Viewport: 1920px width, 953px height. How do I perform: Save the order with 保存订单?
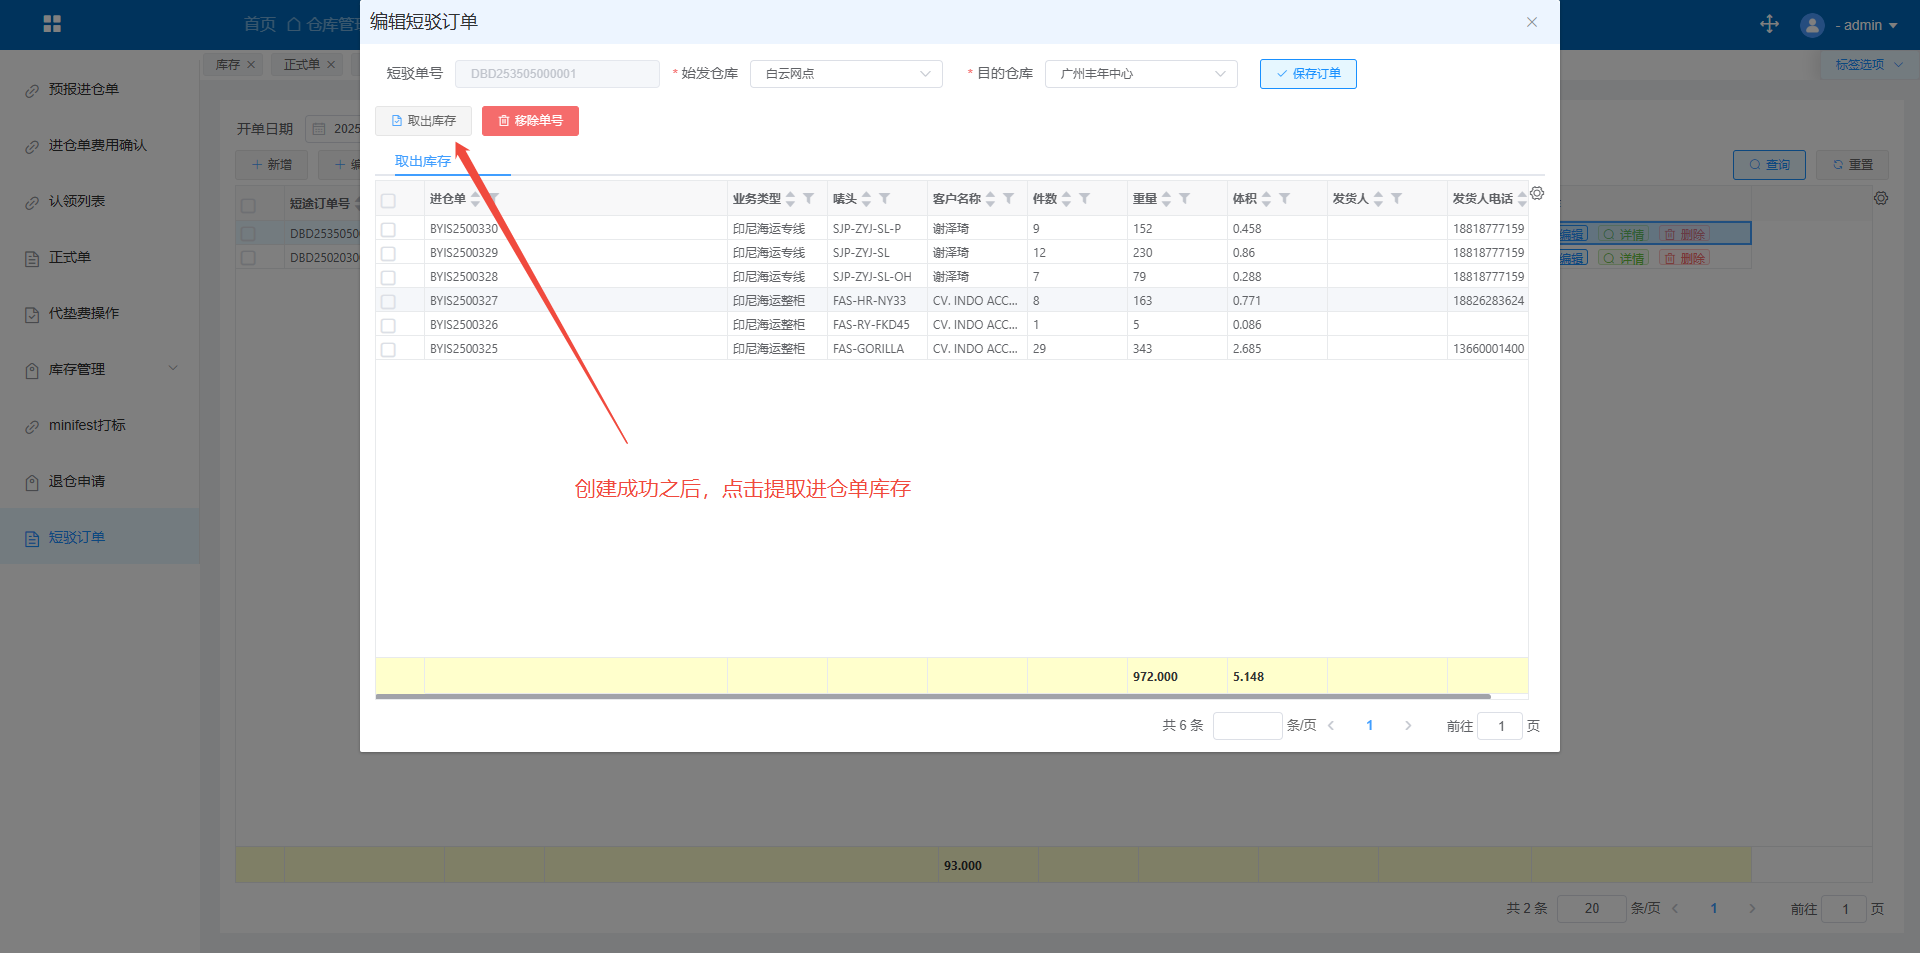[1307, 74]
